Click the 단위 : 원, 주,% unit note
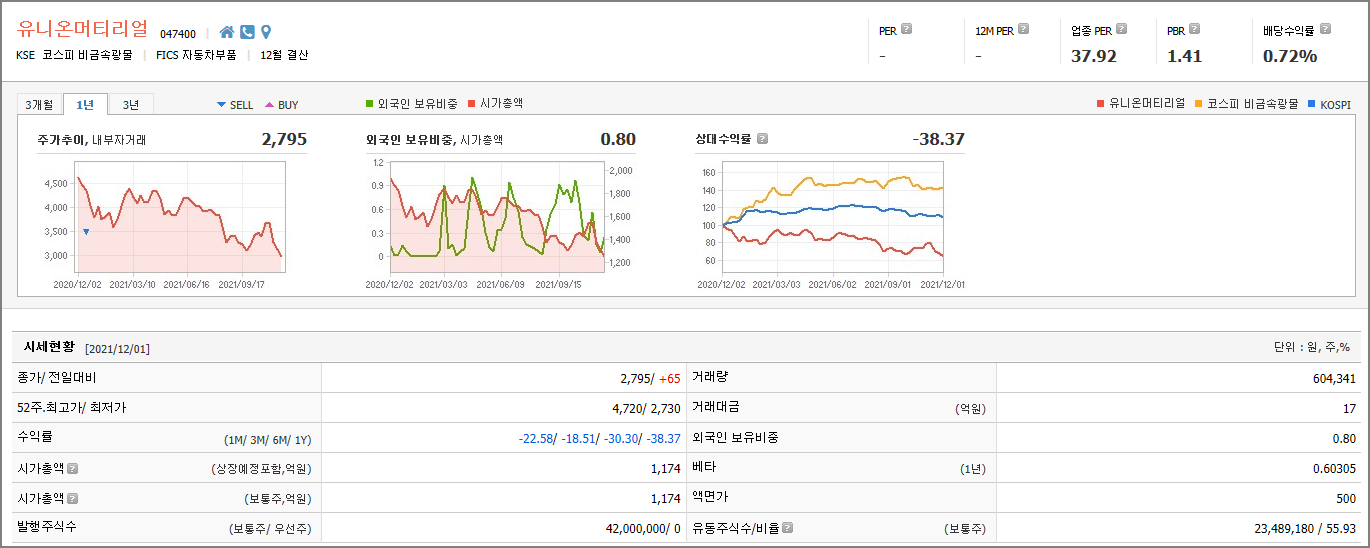The image size is (1370, 548). click(1312, 347)
